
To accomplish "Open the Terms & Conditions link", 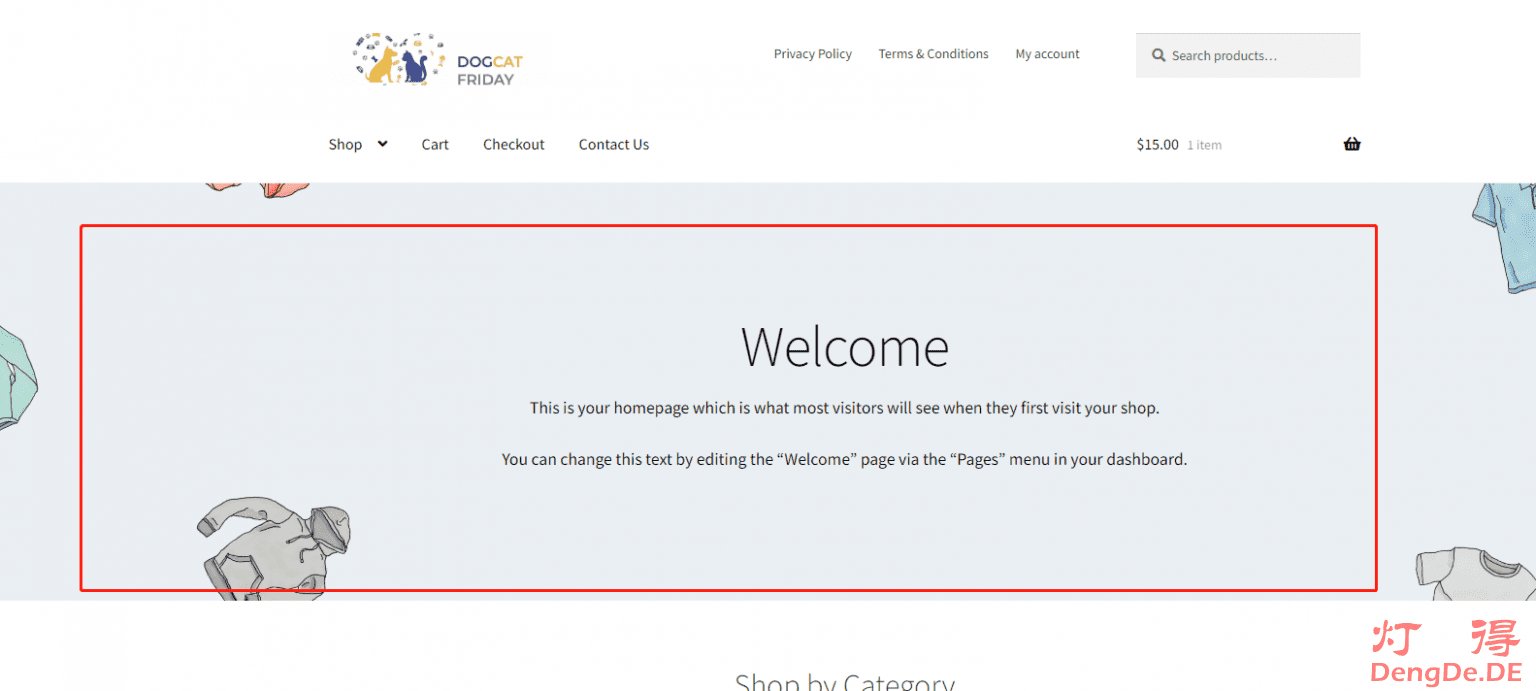I will 933,54.
